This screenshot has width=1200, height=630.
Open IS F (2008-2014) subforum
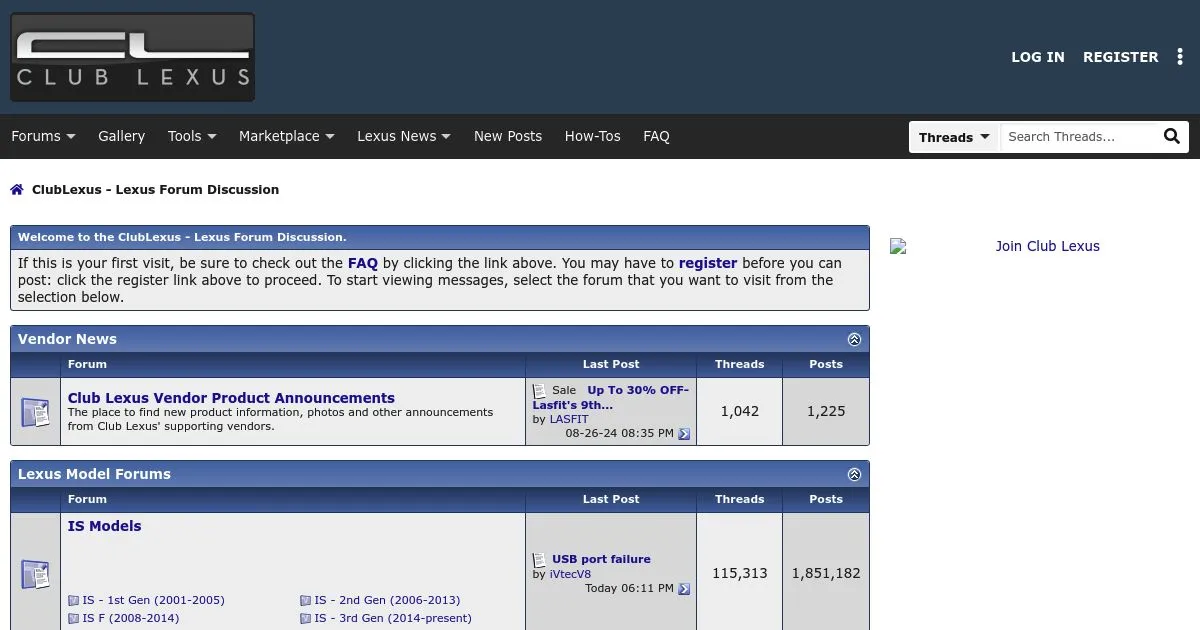(x=131, y=619)
